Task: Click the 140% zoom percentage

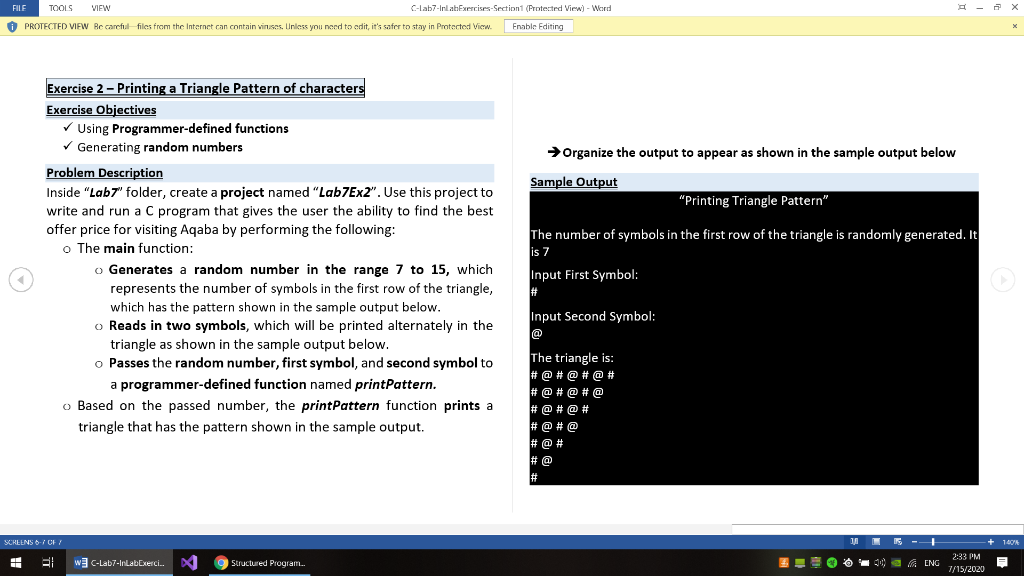Action: pos(1010,542)
